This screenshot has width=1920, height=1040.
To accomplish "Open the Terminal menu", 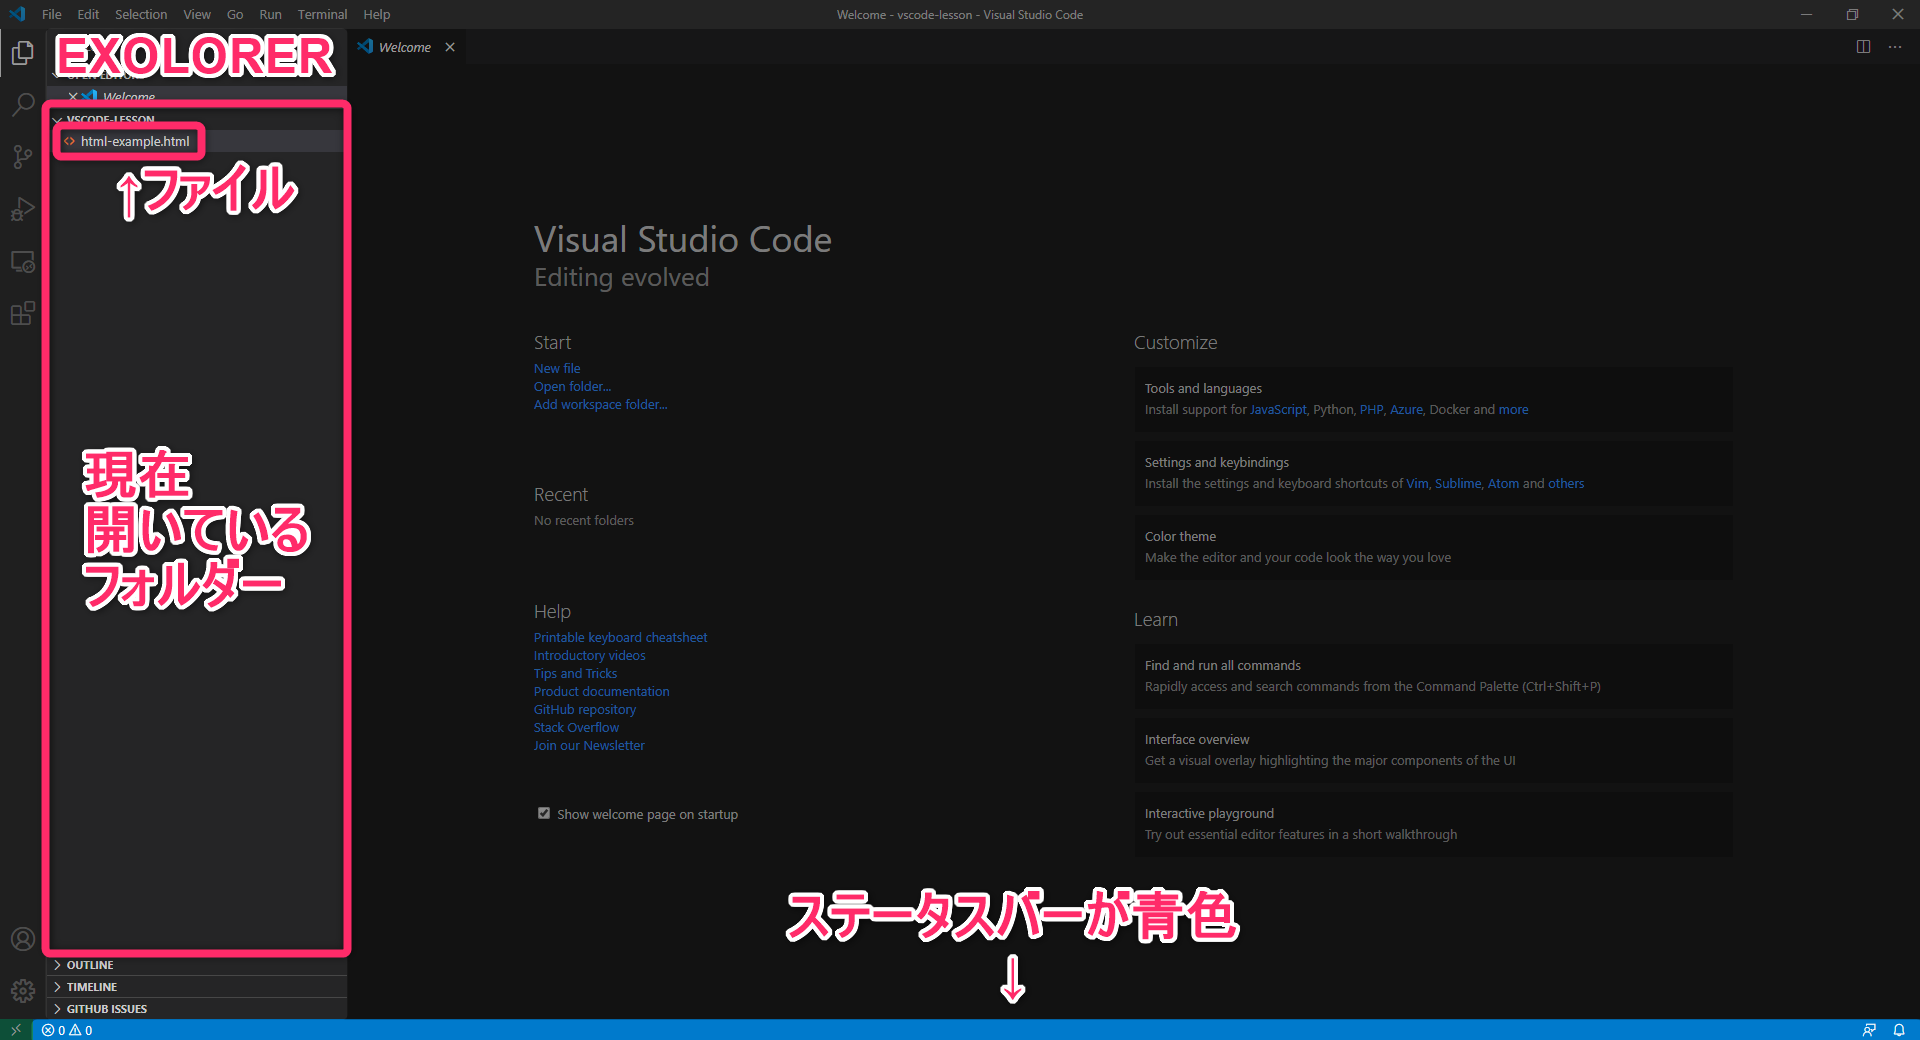I will pos(322,14).
